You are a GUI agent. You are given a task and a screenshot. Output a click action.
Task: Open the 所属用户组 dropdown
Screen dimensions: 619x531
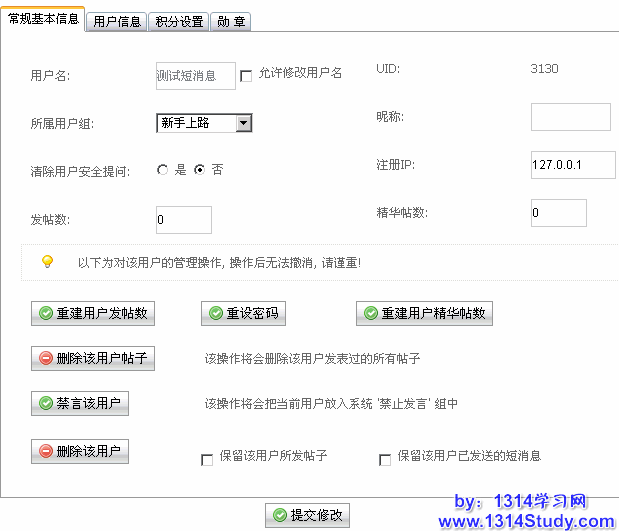[x=243, y=123]
